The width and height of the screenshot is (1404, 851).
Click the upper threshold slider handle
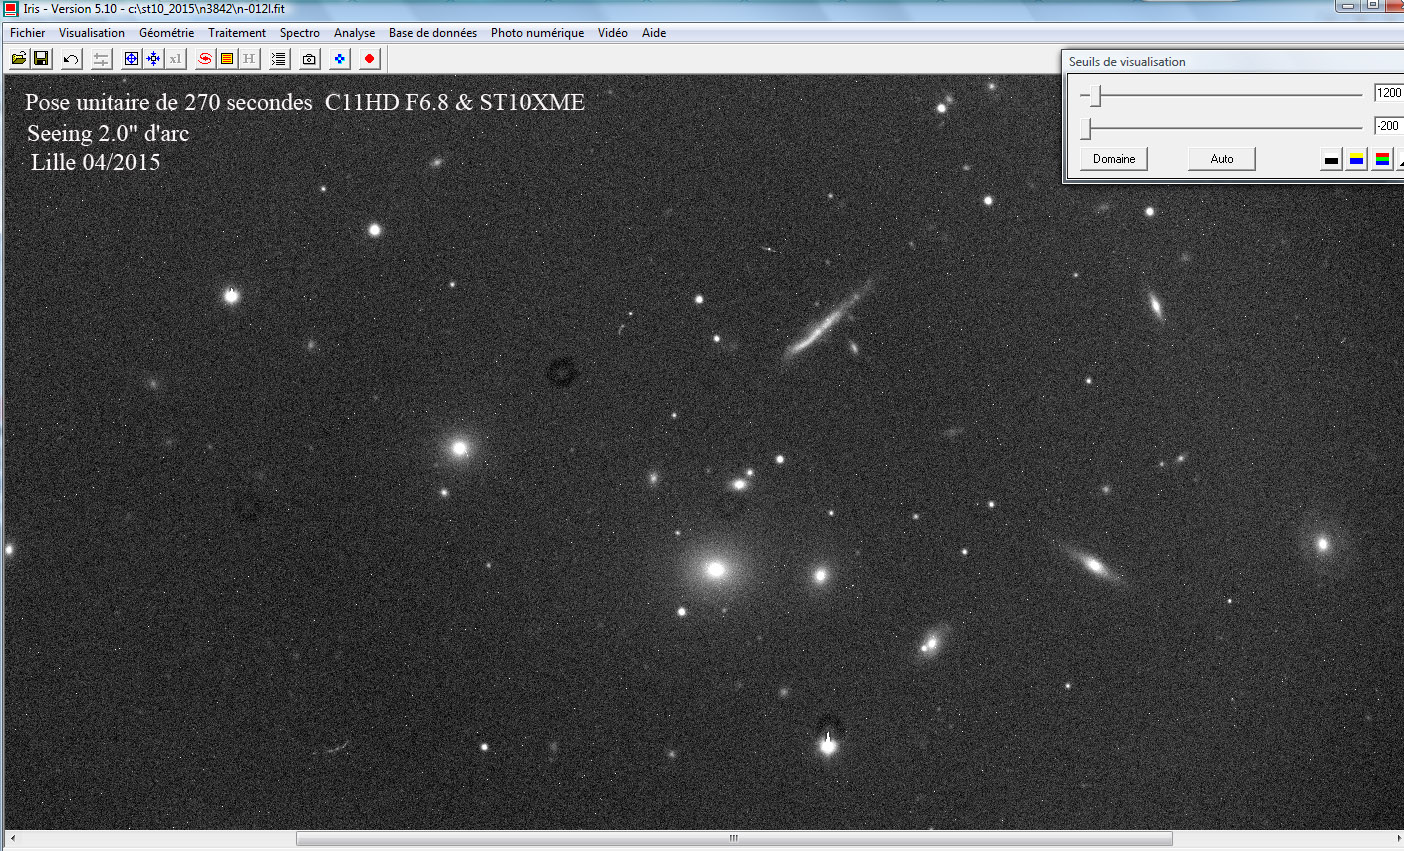pos(1096,96)
